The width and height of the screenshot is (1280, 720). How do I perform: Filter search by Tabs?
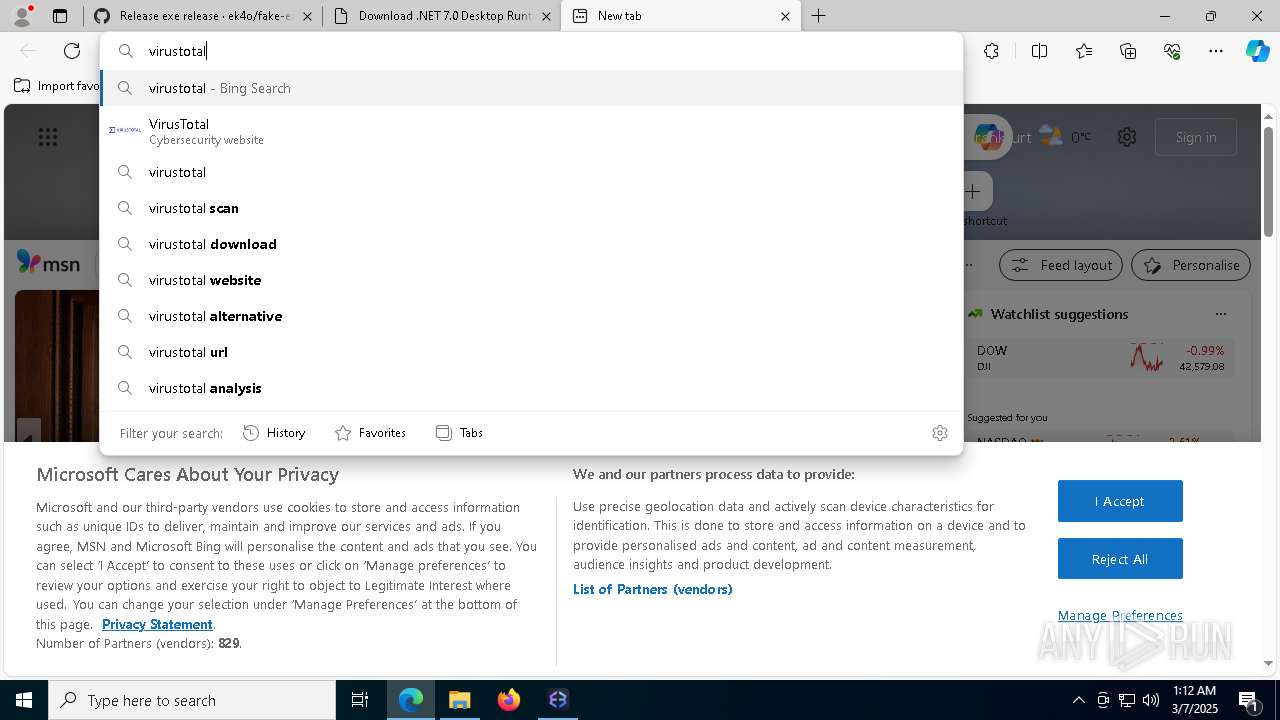coord(459,433)
